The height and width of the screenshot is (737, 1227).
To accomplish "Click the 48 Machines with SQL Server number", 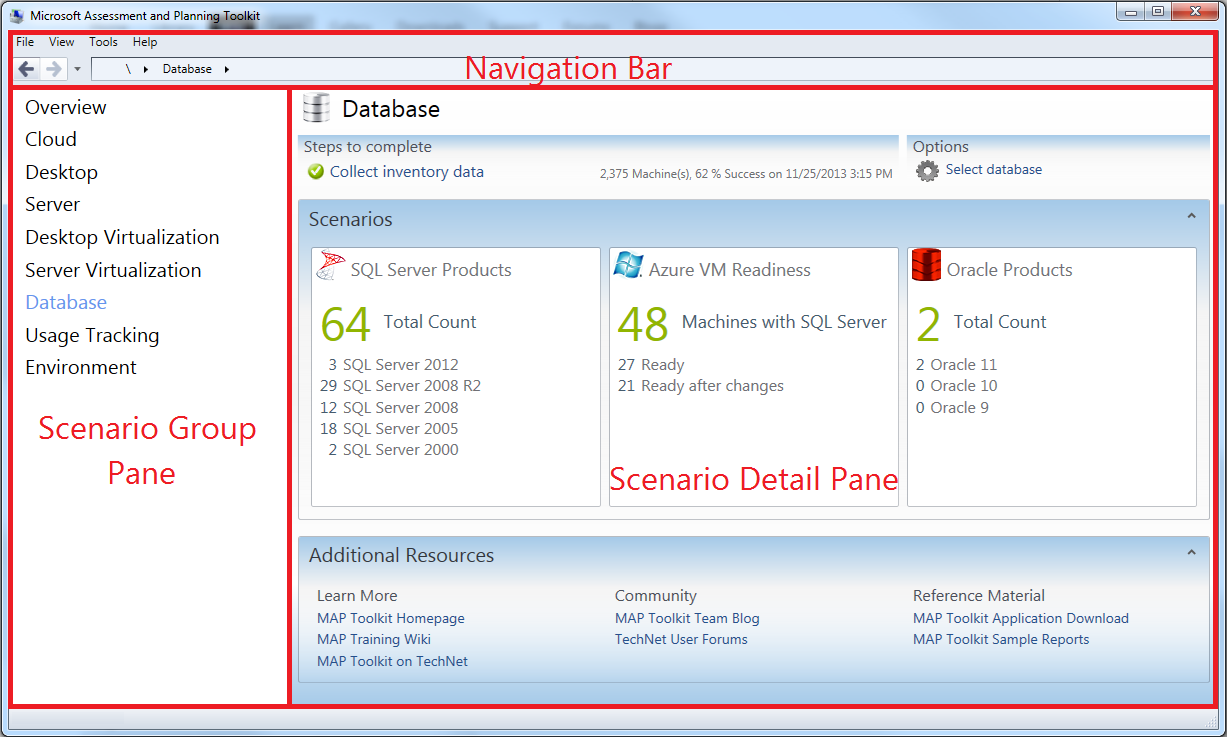I will coord(644,324).
